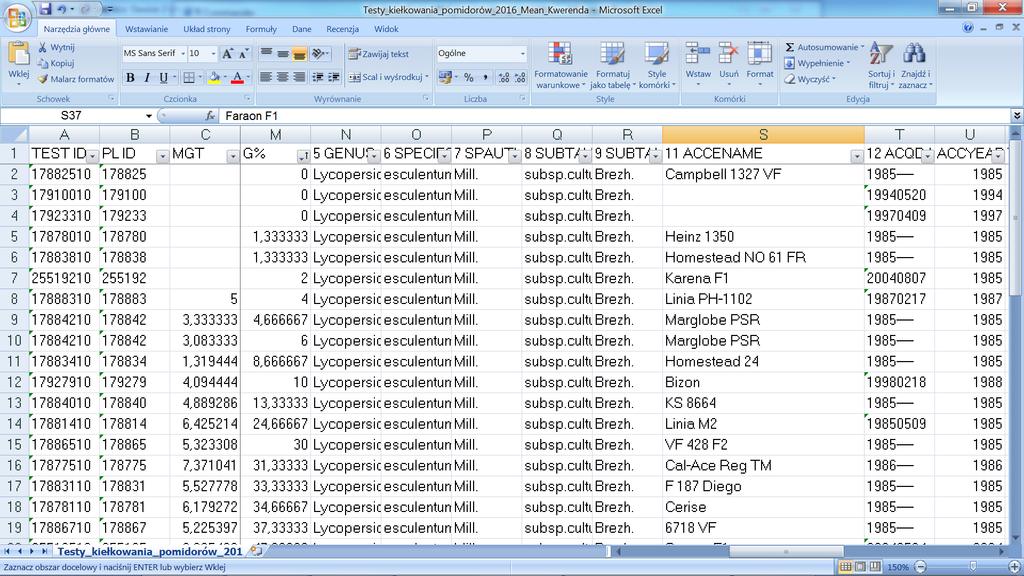
Task: Align text right
Action: point(299,77)
